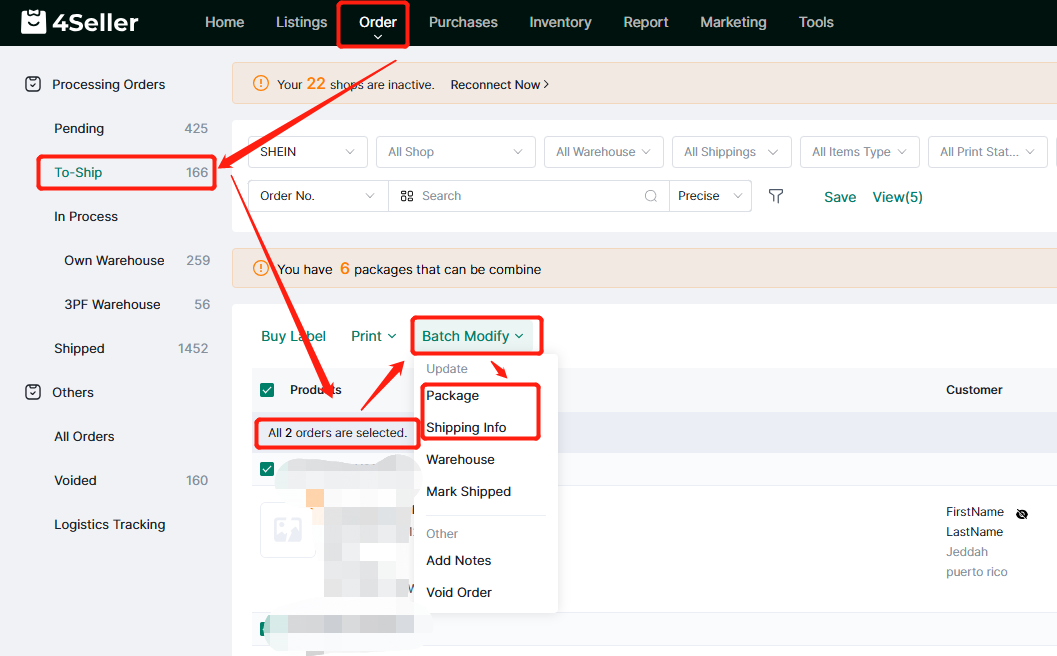Open the advanced filter funnel icon
The image size is (1057, 656).
click(775, 196)
